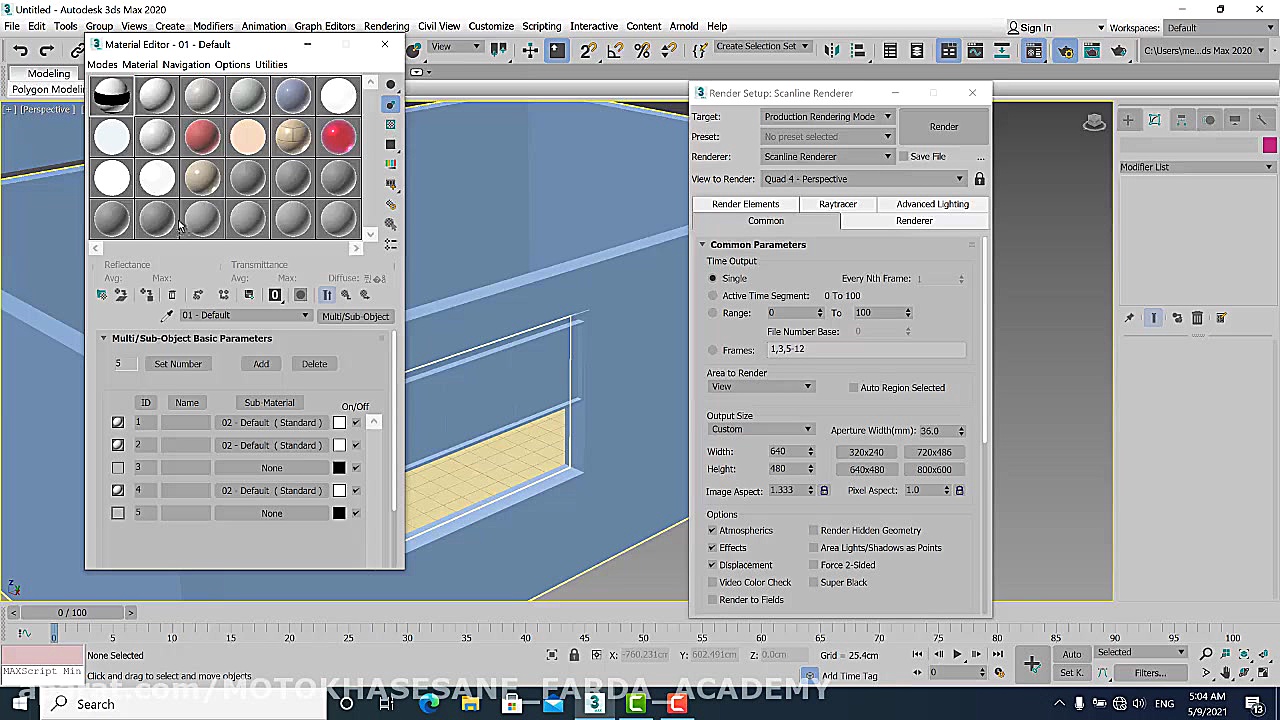Open the Rendering menu
1280x720 pixels.
coord(386,26)
